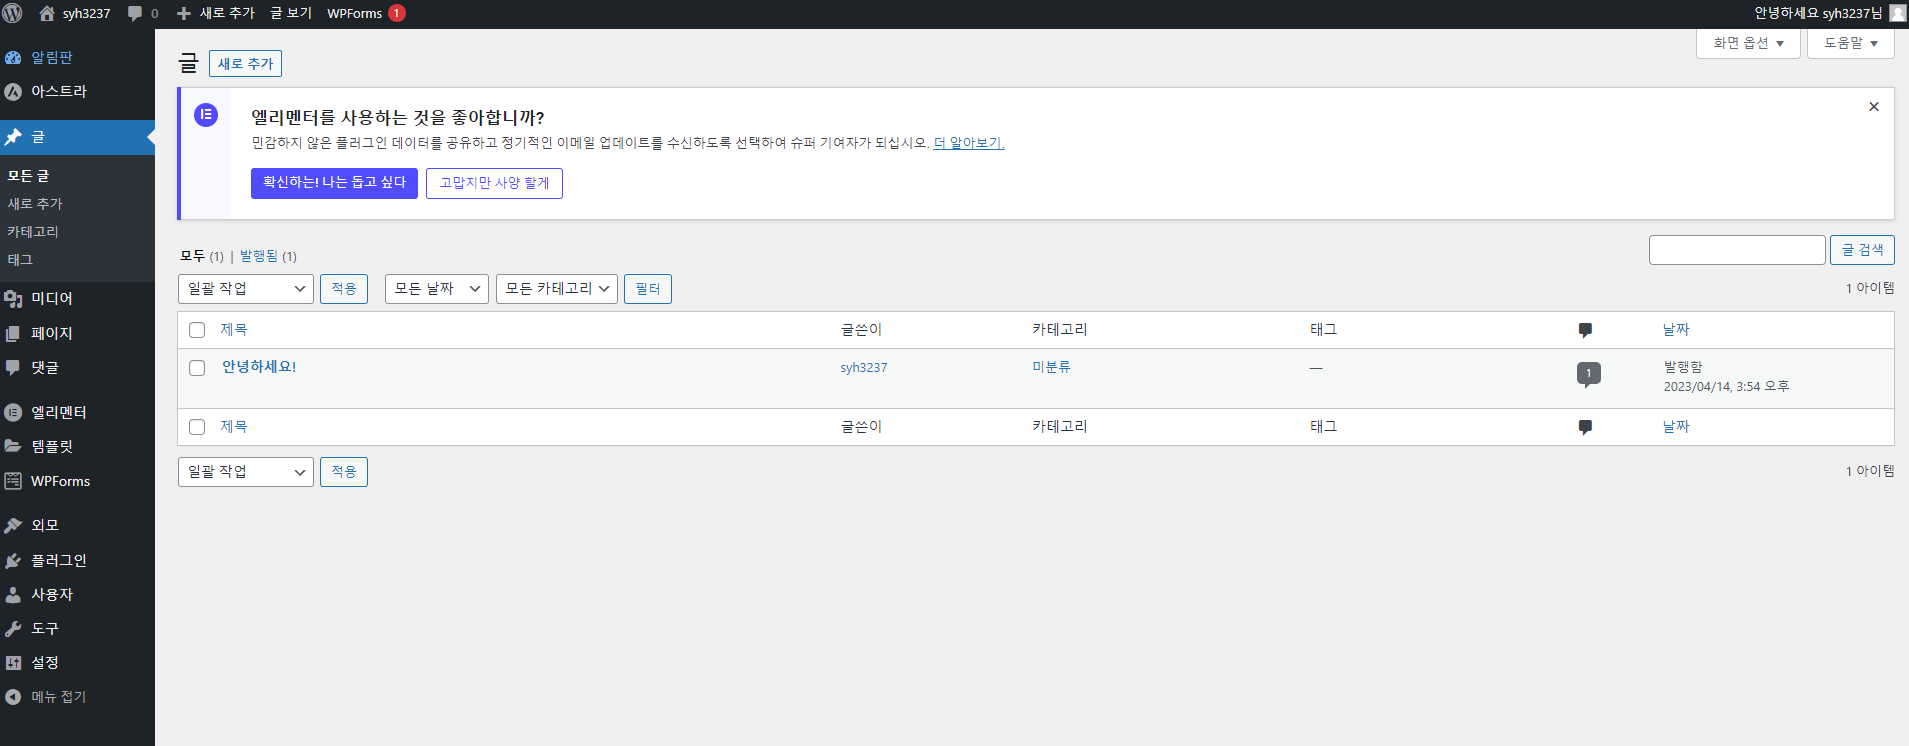The width and height of the screenshot is (1909, 746).
Task: Click 고맙지만 사양 할게 button
Action: point(494,183)
